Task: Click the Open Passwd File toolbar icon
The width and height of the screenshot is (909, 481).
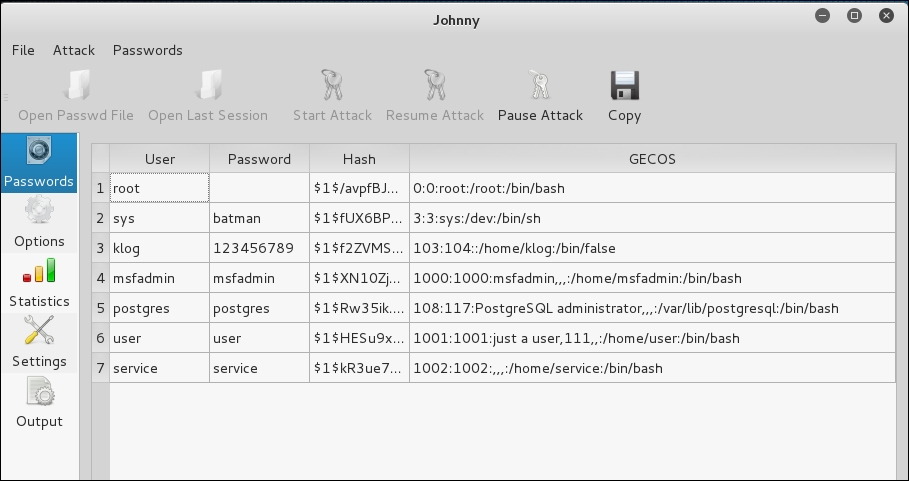Action: [76, 87]
